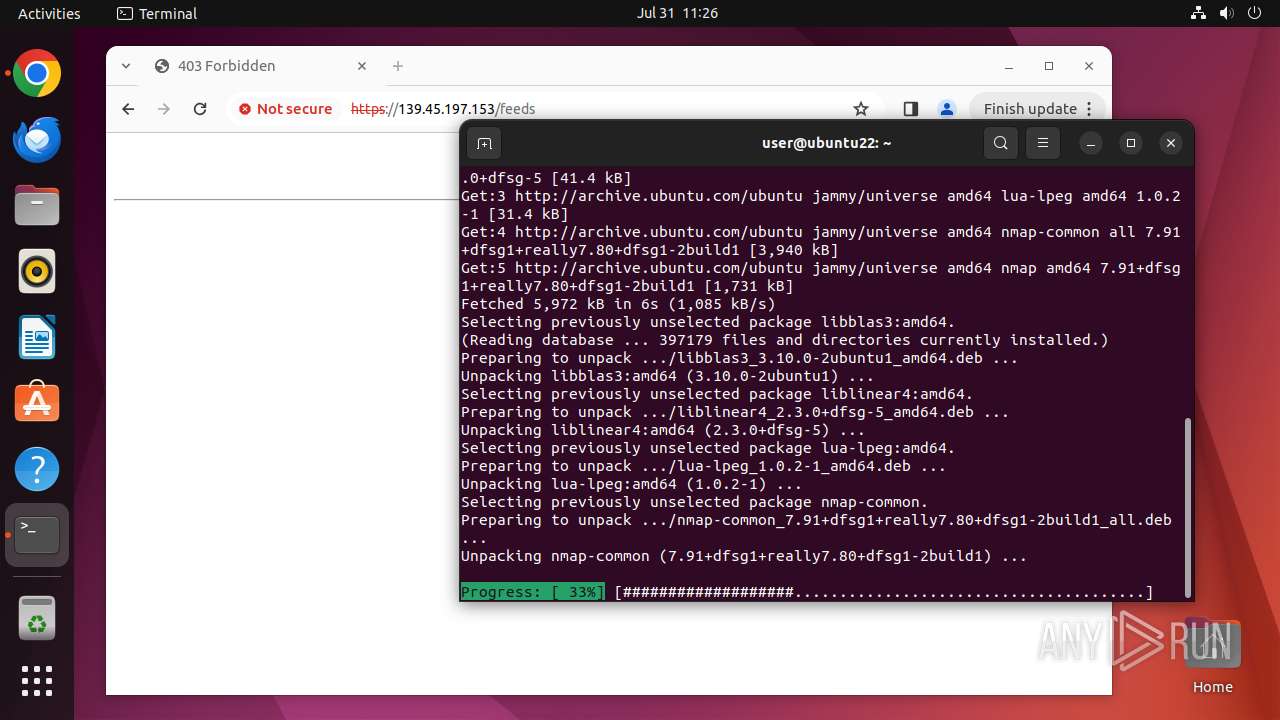
Task: Open the Files manager in dock
Action: [x=37, y=206]
